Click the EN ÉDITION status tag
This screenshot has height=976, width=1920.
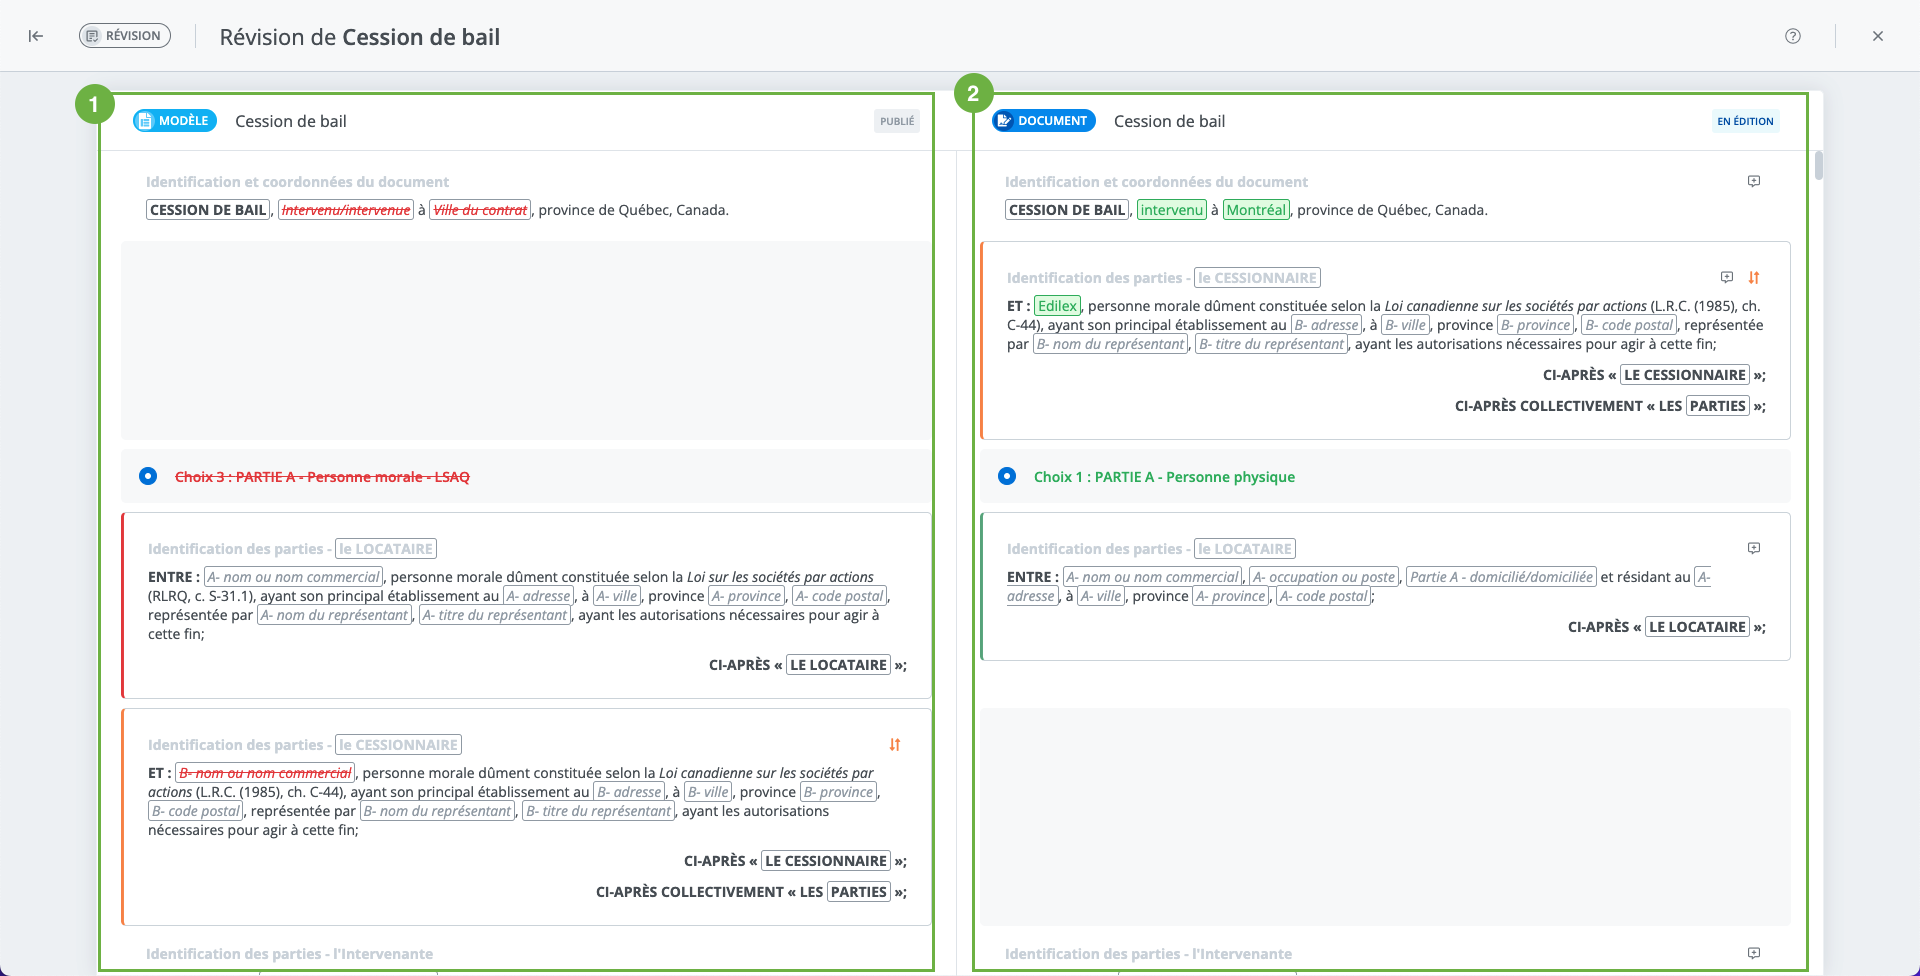[x=1745, y=121]
